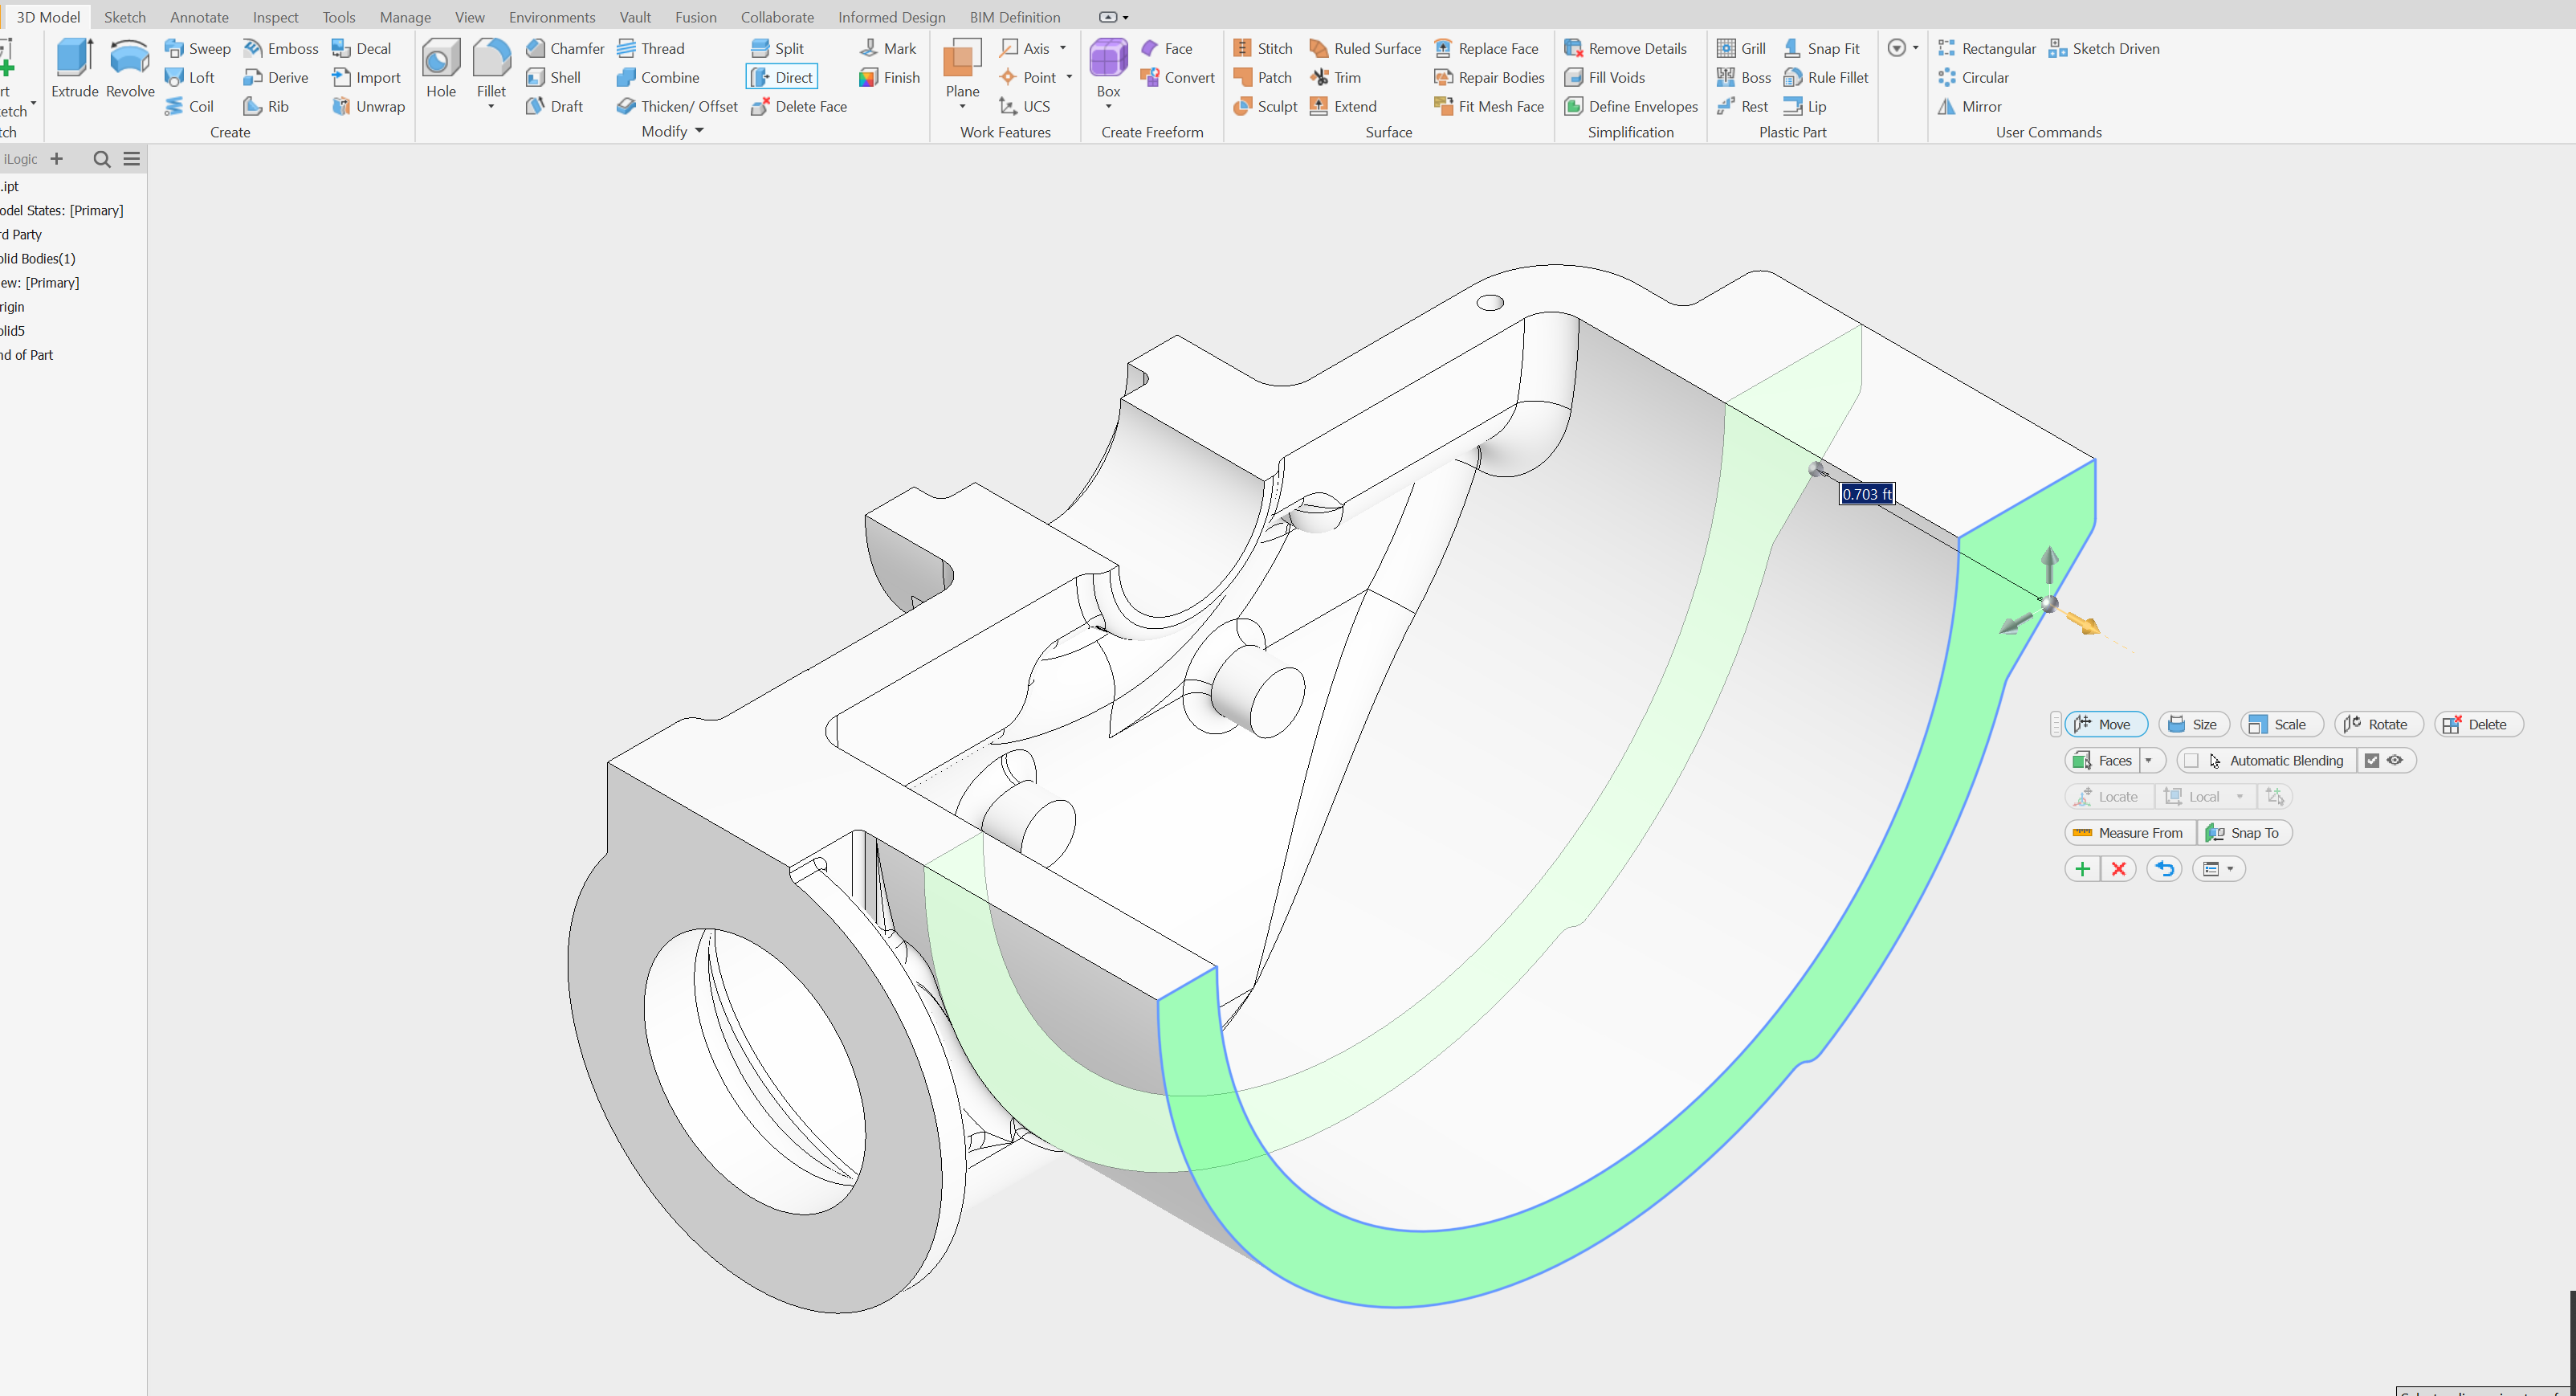2576x1396 pixels.
Task: Open the Informed Design tab
Action: (x=890, y=17)
